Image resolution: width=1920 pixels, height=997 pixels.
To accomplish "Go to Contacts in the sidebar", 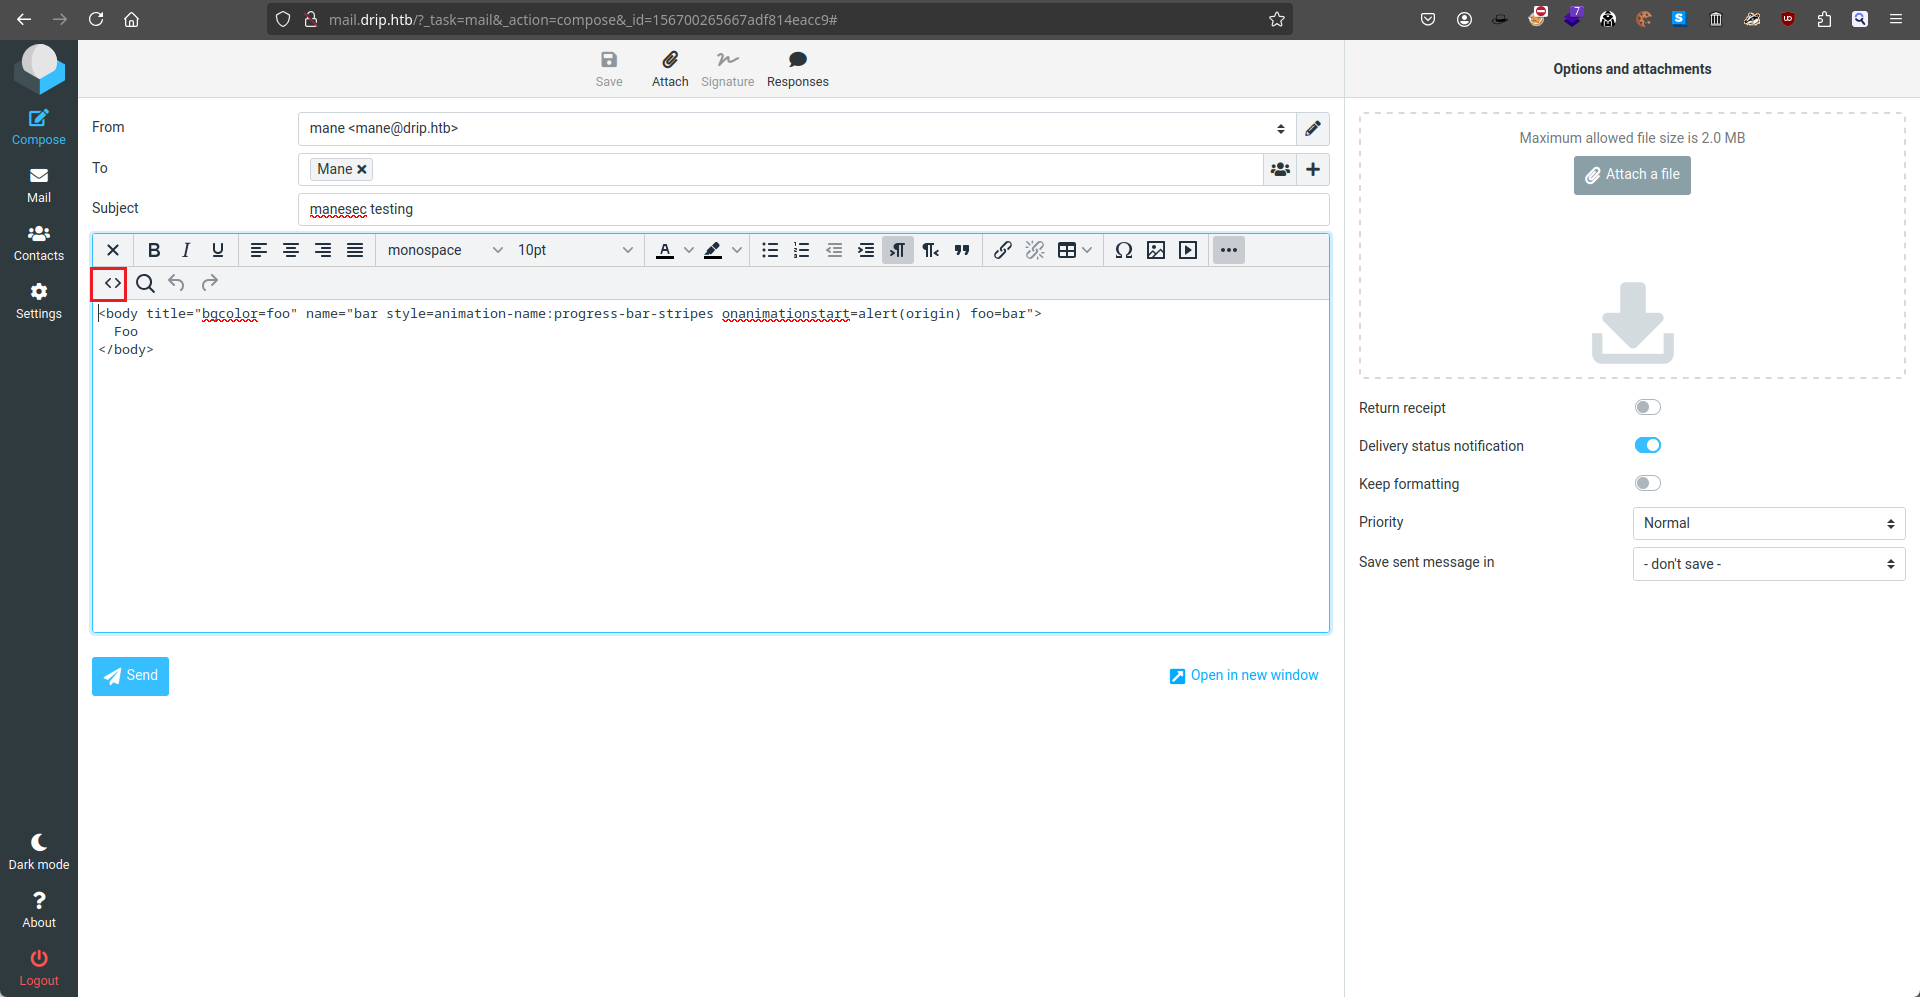I will pyautogui.click(x=39, y=243).
